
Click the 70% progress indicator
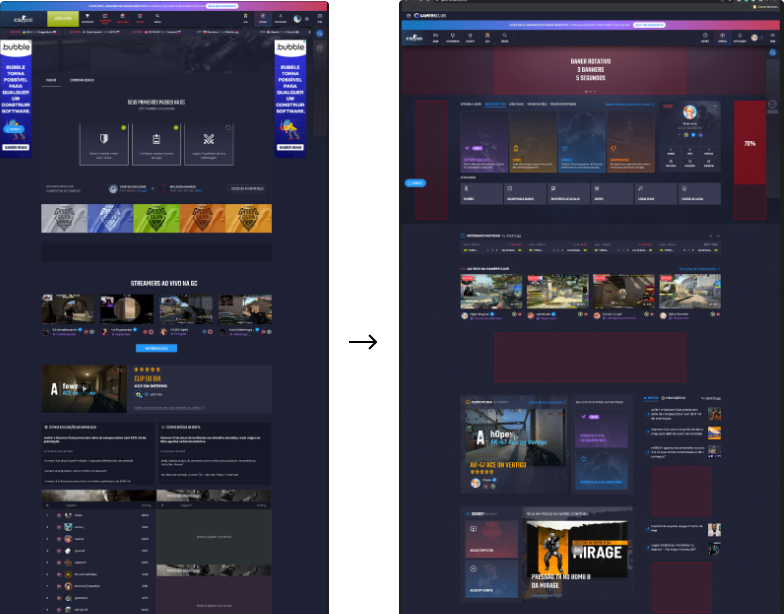click(x=750, y=144)
